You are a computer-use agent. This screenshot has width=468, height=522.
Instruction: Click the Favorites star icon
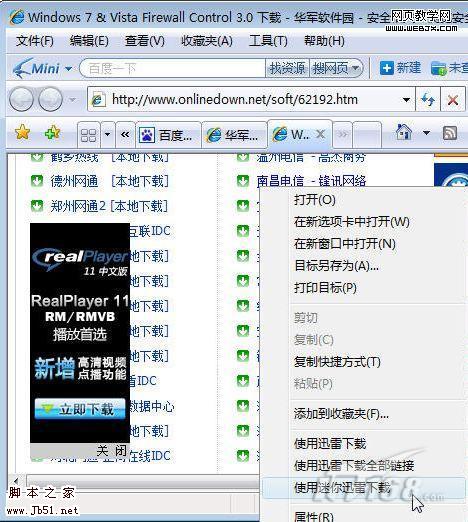(23, 133)
